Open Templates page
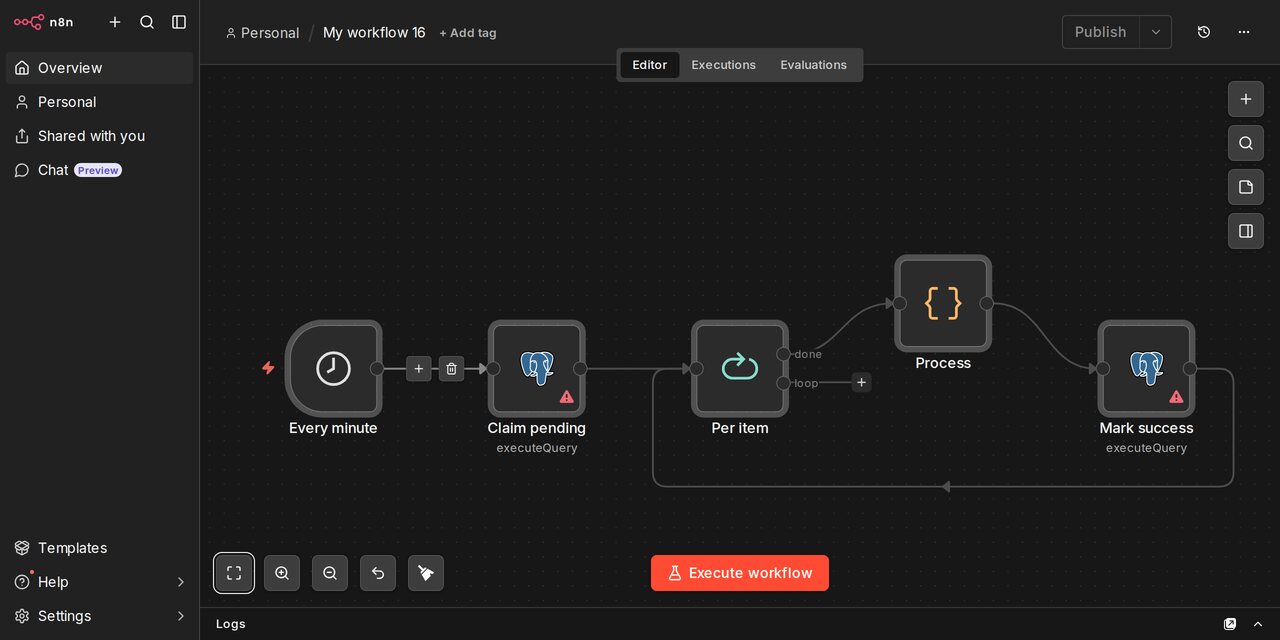Screen dimensions: 1280x640 pos(99,548)
